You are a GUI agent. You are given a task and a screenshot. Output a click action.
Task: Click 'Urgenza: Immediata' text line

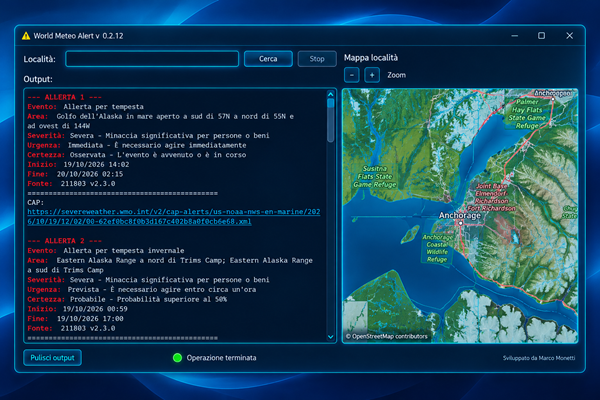[x=137, y=145]
